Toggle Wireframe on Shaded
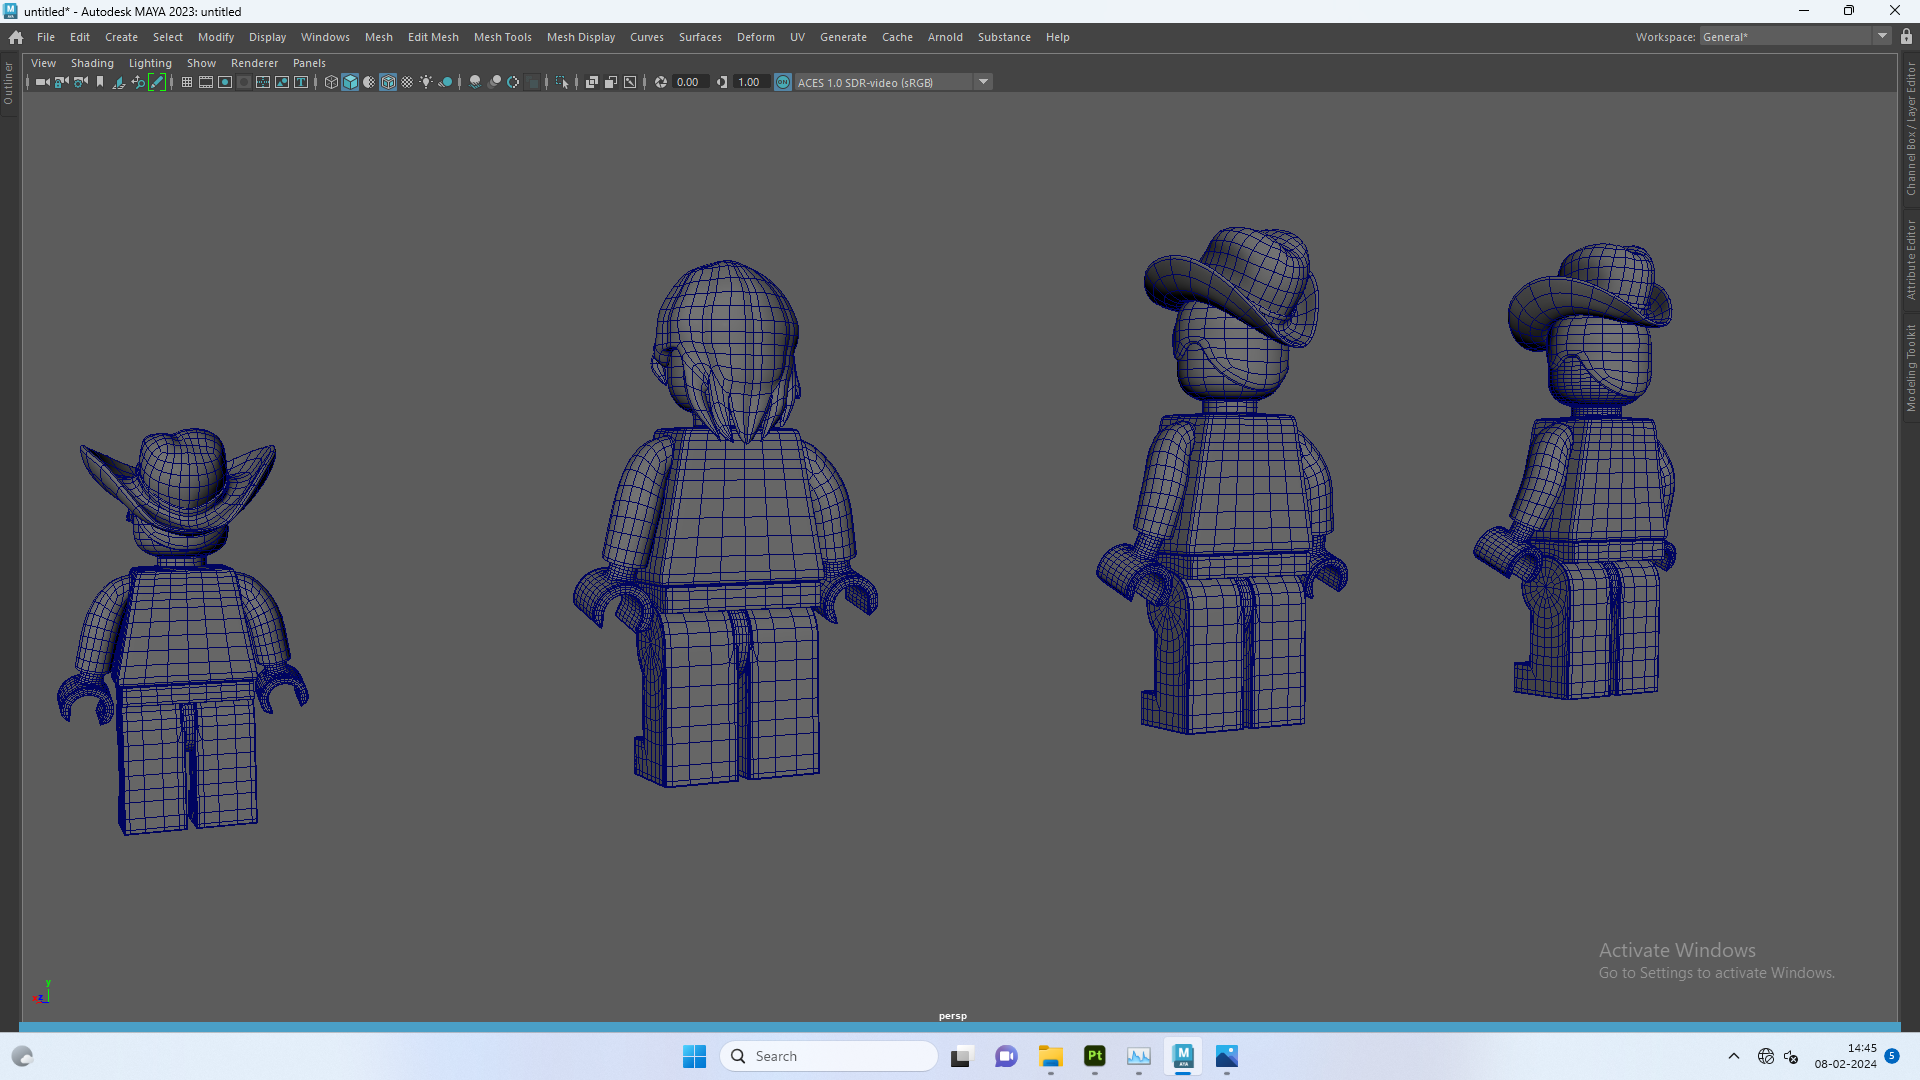1920x1080 pixels. [x=388, y=82]
